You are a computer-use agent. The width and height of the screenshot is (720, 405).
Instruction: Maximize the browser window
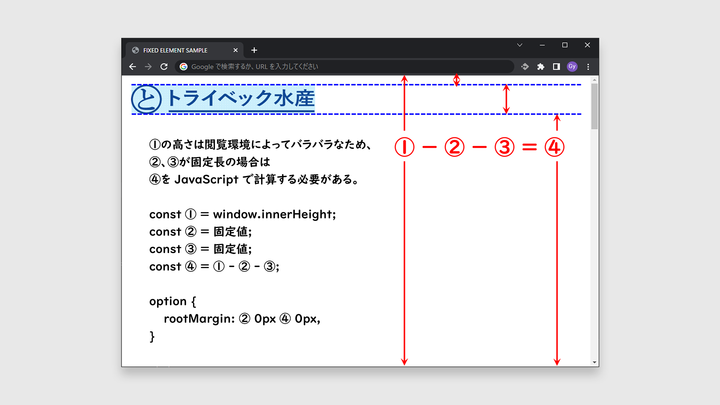tap(564, 45)
